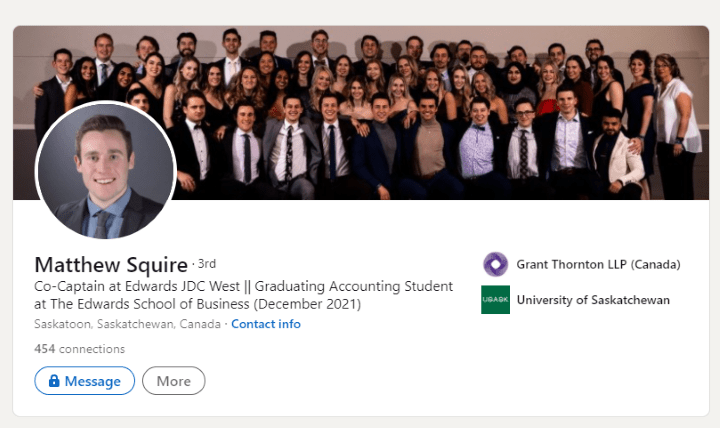Open Grant Thornton LLP (Canada) company page
The image size is (720, 428).
tap(598, 265)
